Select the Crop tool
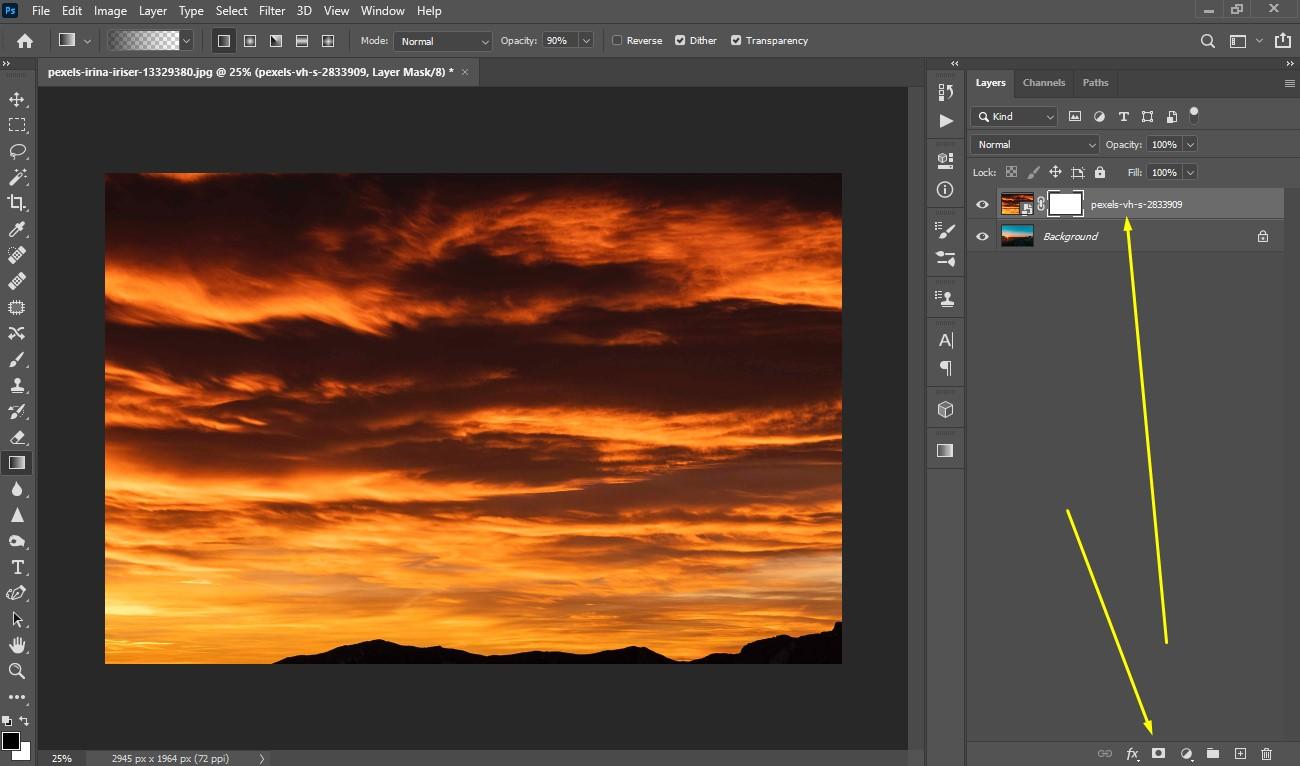This screenshot has height=766, width=1300. point(17,203)
